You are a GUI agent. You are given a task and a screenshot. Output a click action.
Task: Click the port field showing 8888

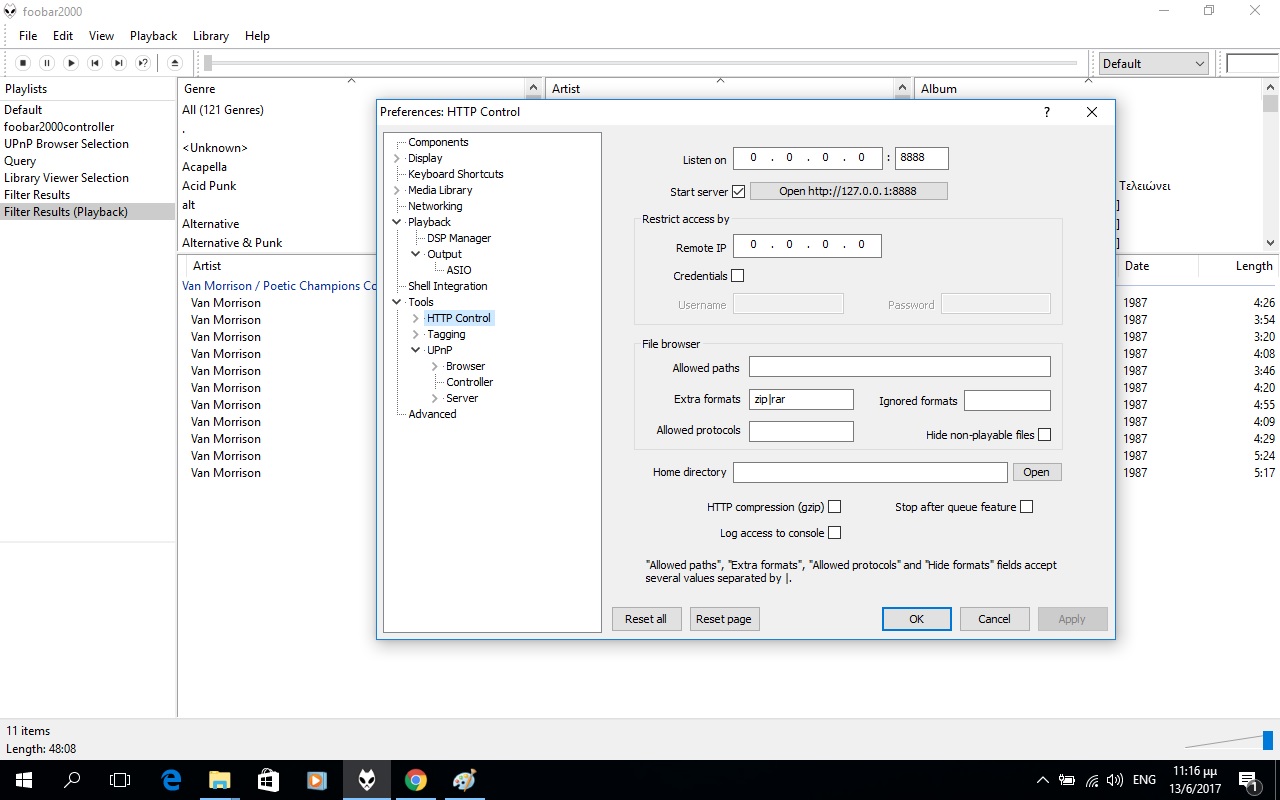coord(922,158)
